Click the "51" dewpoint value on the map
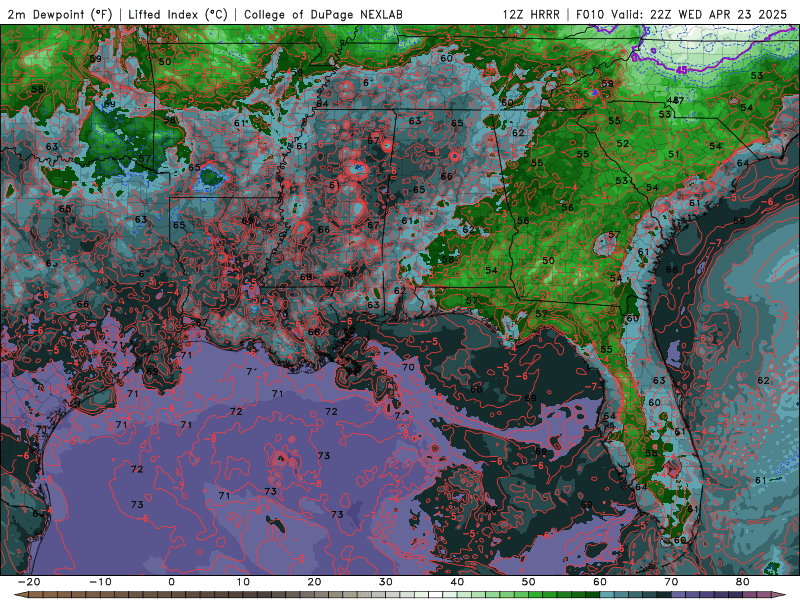The height and width of the screenshot is (600, 800). click(674, 154)
